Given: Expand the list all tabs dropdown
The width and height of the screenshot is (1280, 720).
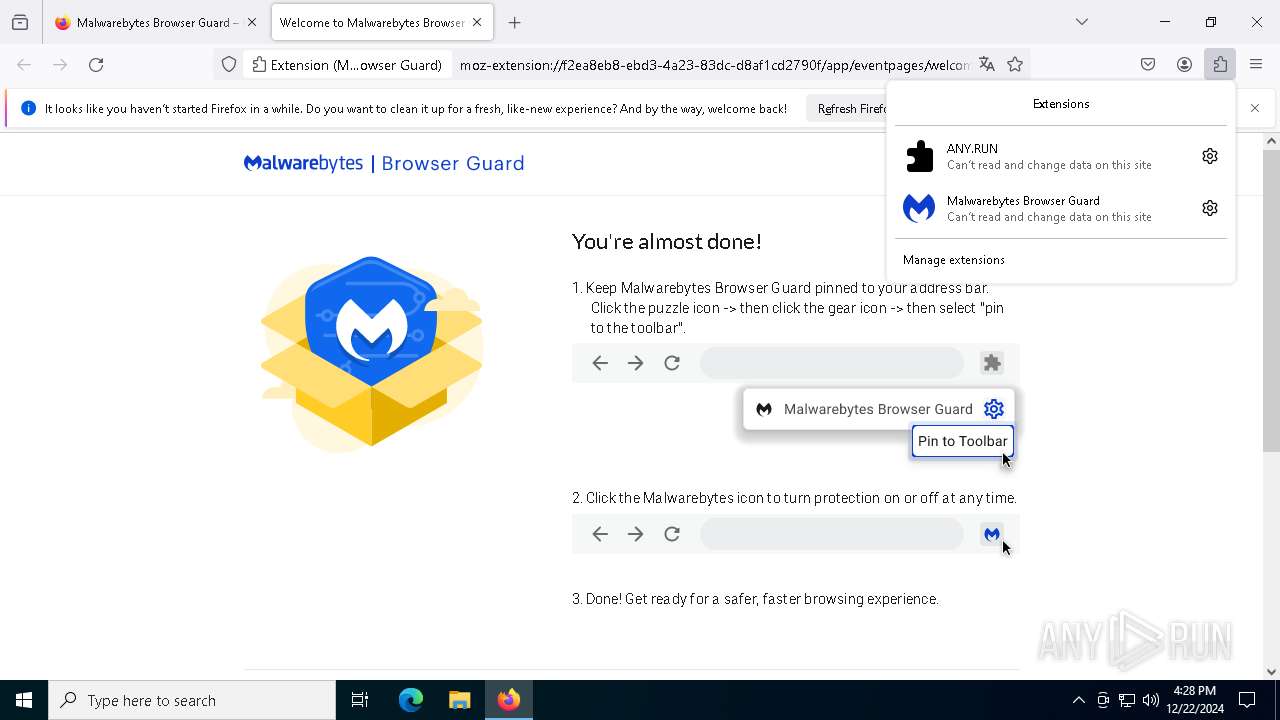Looking at the screenshot, I should click(1082, 22).
